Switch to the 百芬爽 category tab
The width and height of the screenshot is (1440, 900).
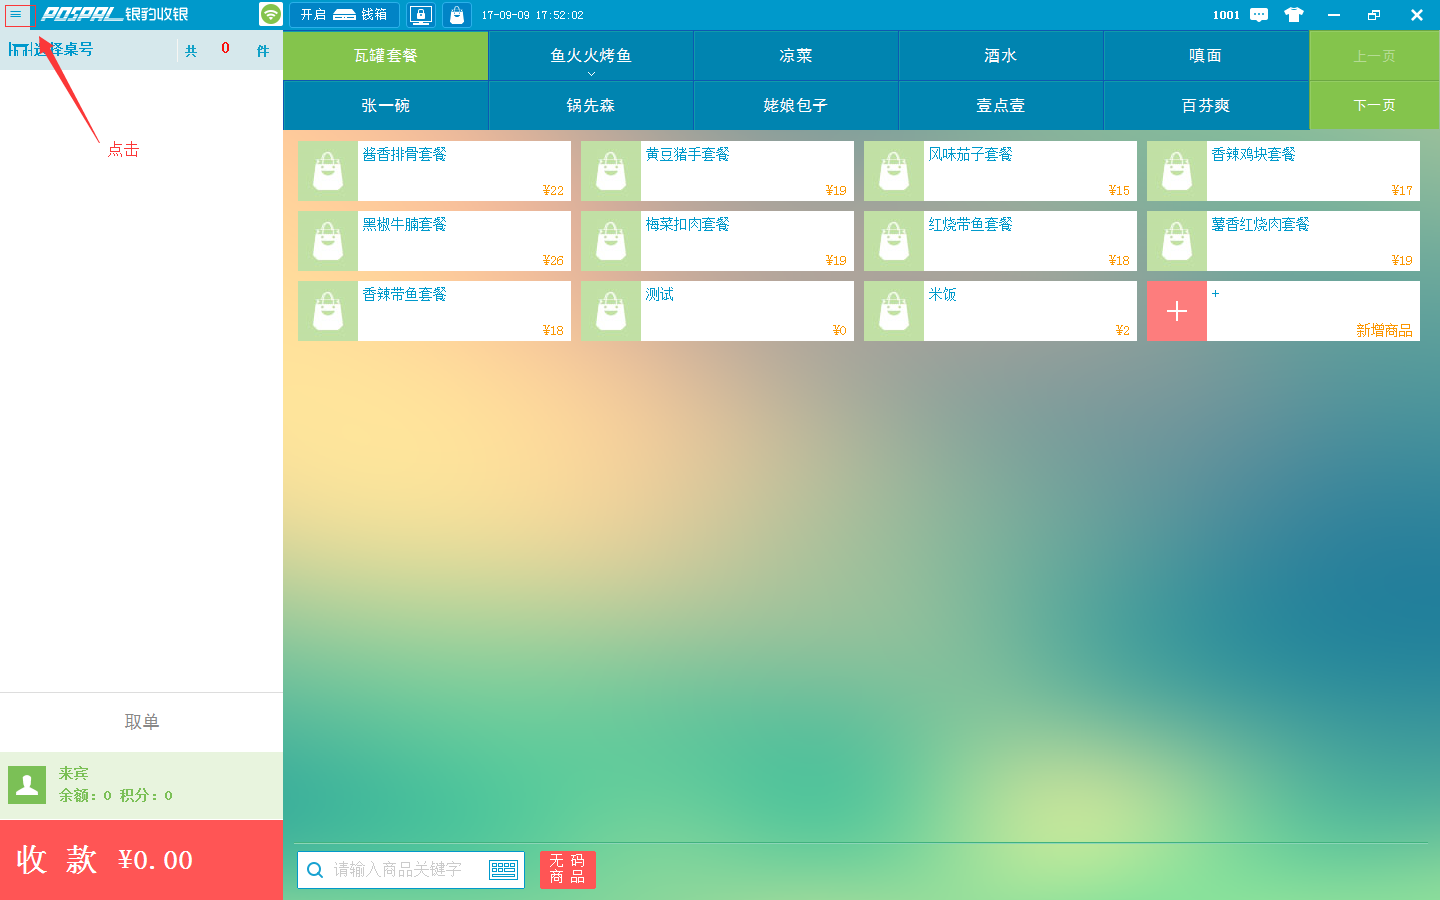[x=1206, y=105]
